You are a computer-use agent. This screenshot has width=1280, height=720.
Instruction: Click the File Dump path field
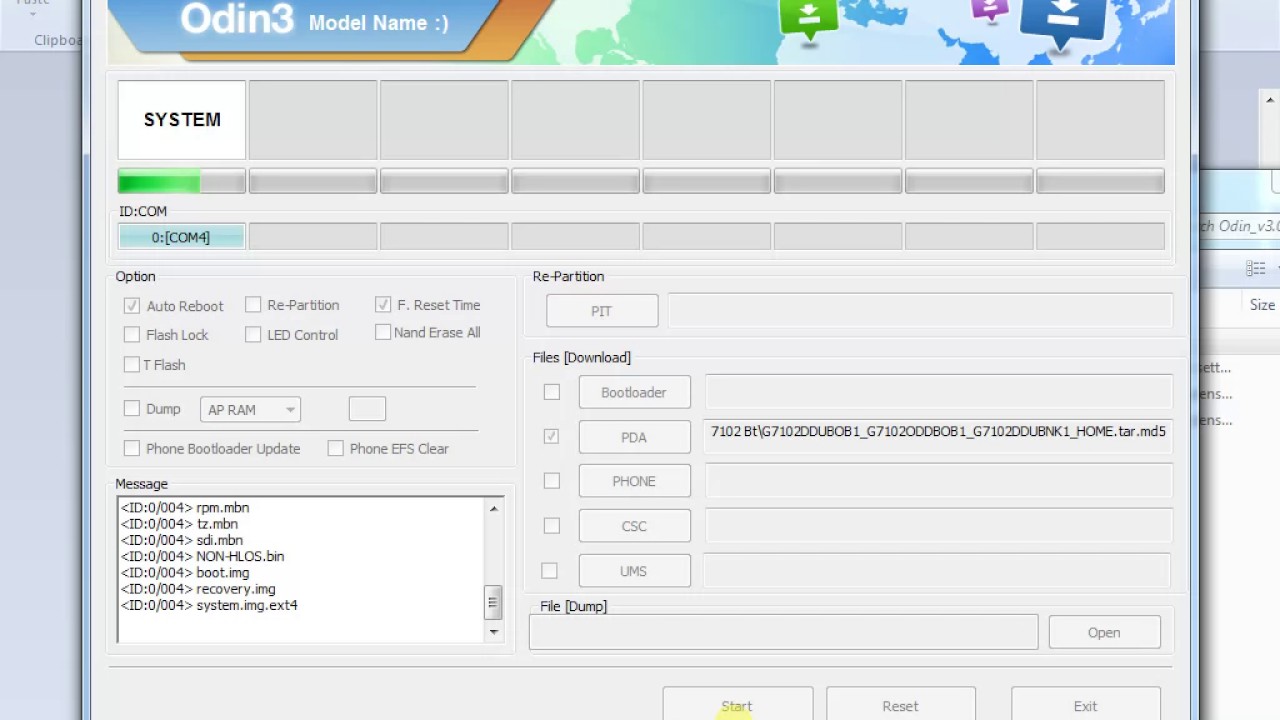(783, 632)
